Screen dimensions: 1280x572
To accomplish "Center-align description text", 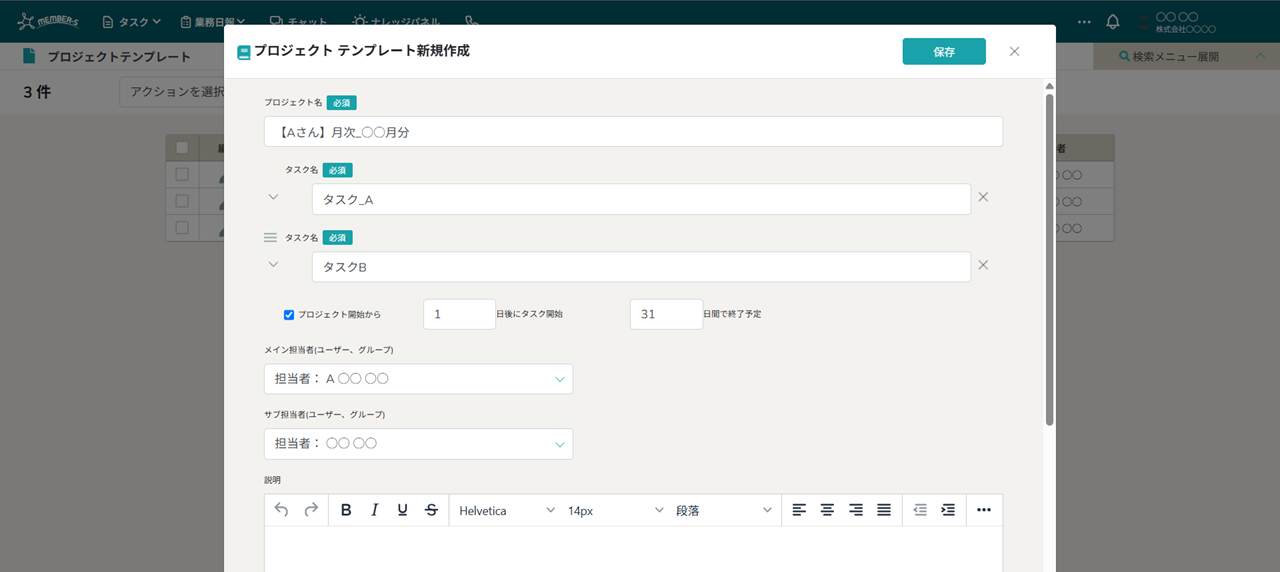I will point(827,510).
